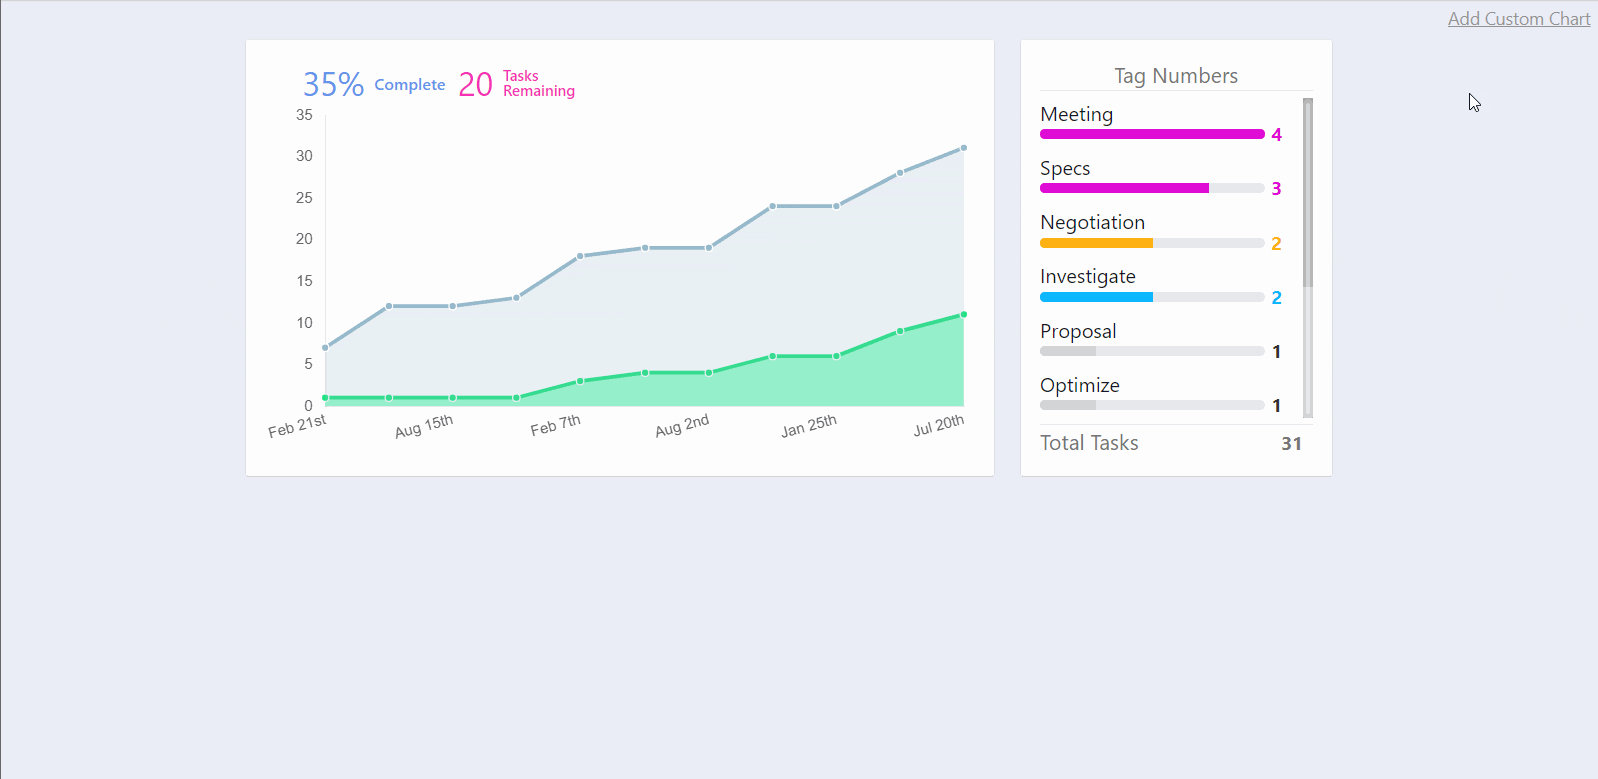Click the Meeting count number 4

1276,134
